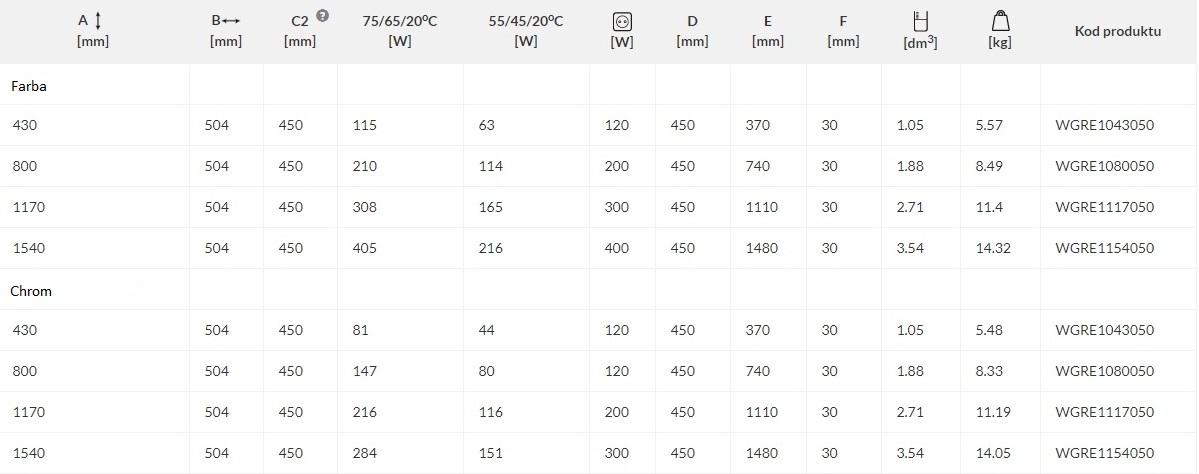1199x474 pixels.
Task: Click the water capacity container icon
Action: click(x=920, y=21)
